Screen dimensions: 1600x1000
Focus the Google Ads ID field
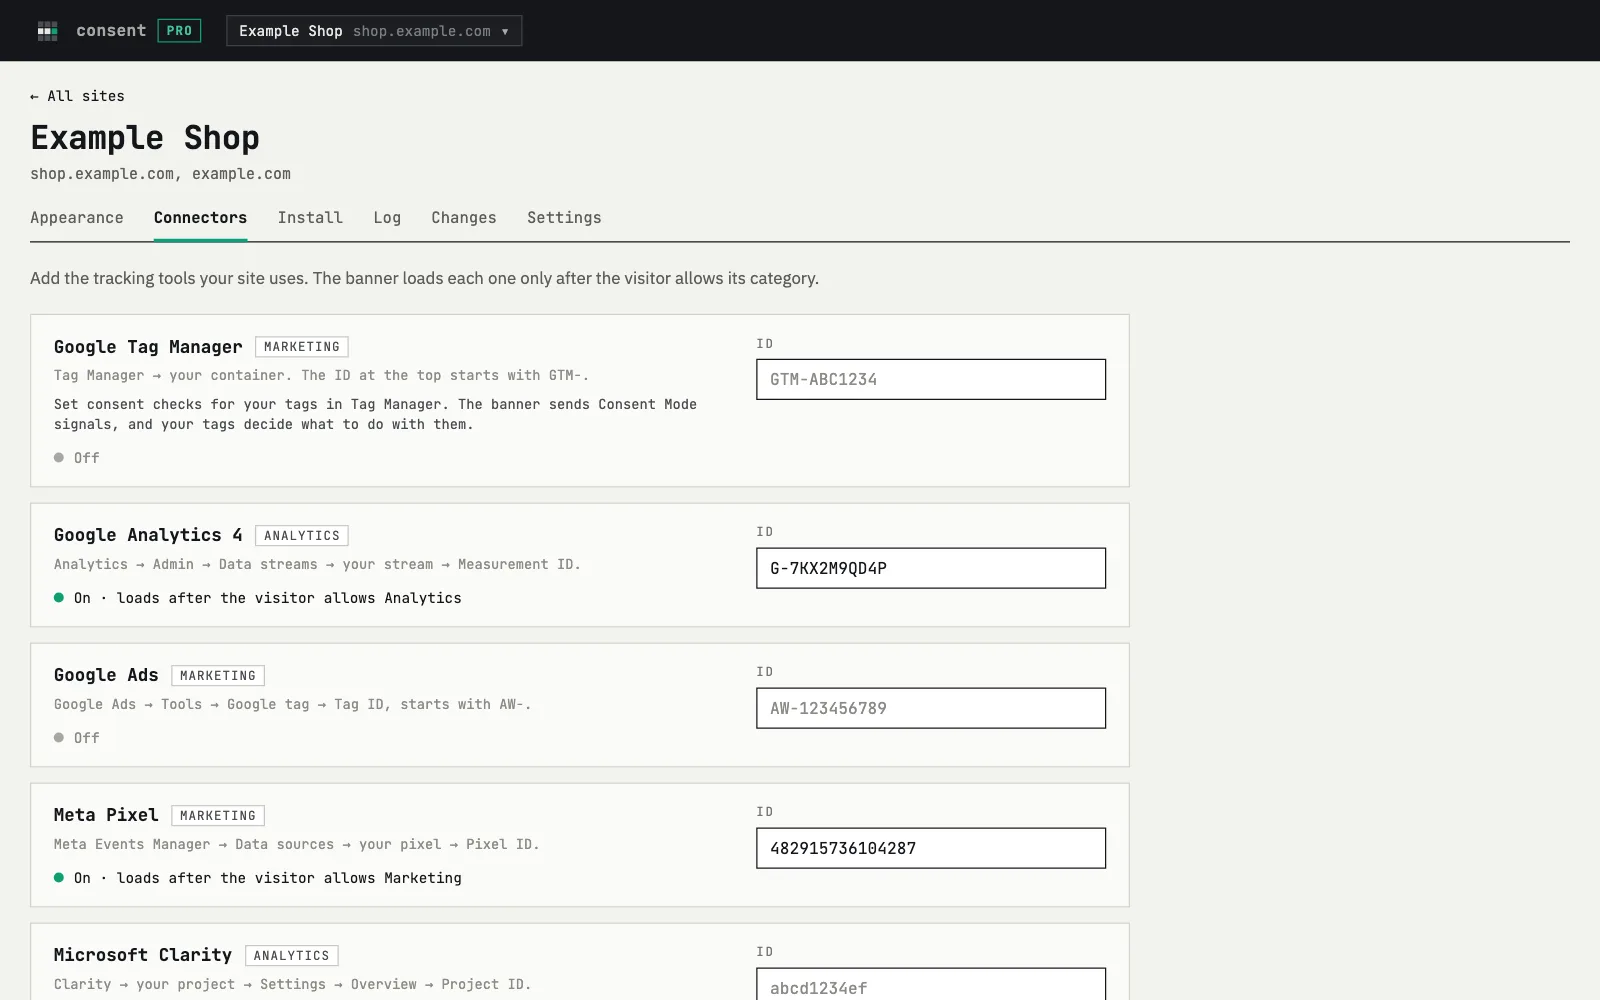pos(931,708)
